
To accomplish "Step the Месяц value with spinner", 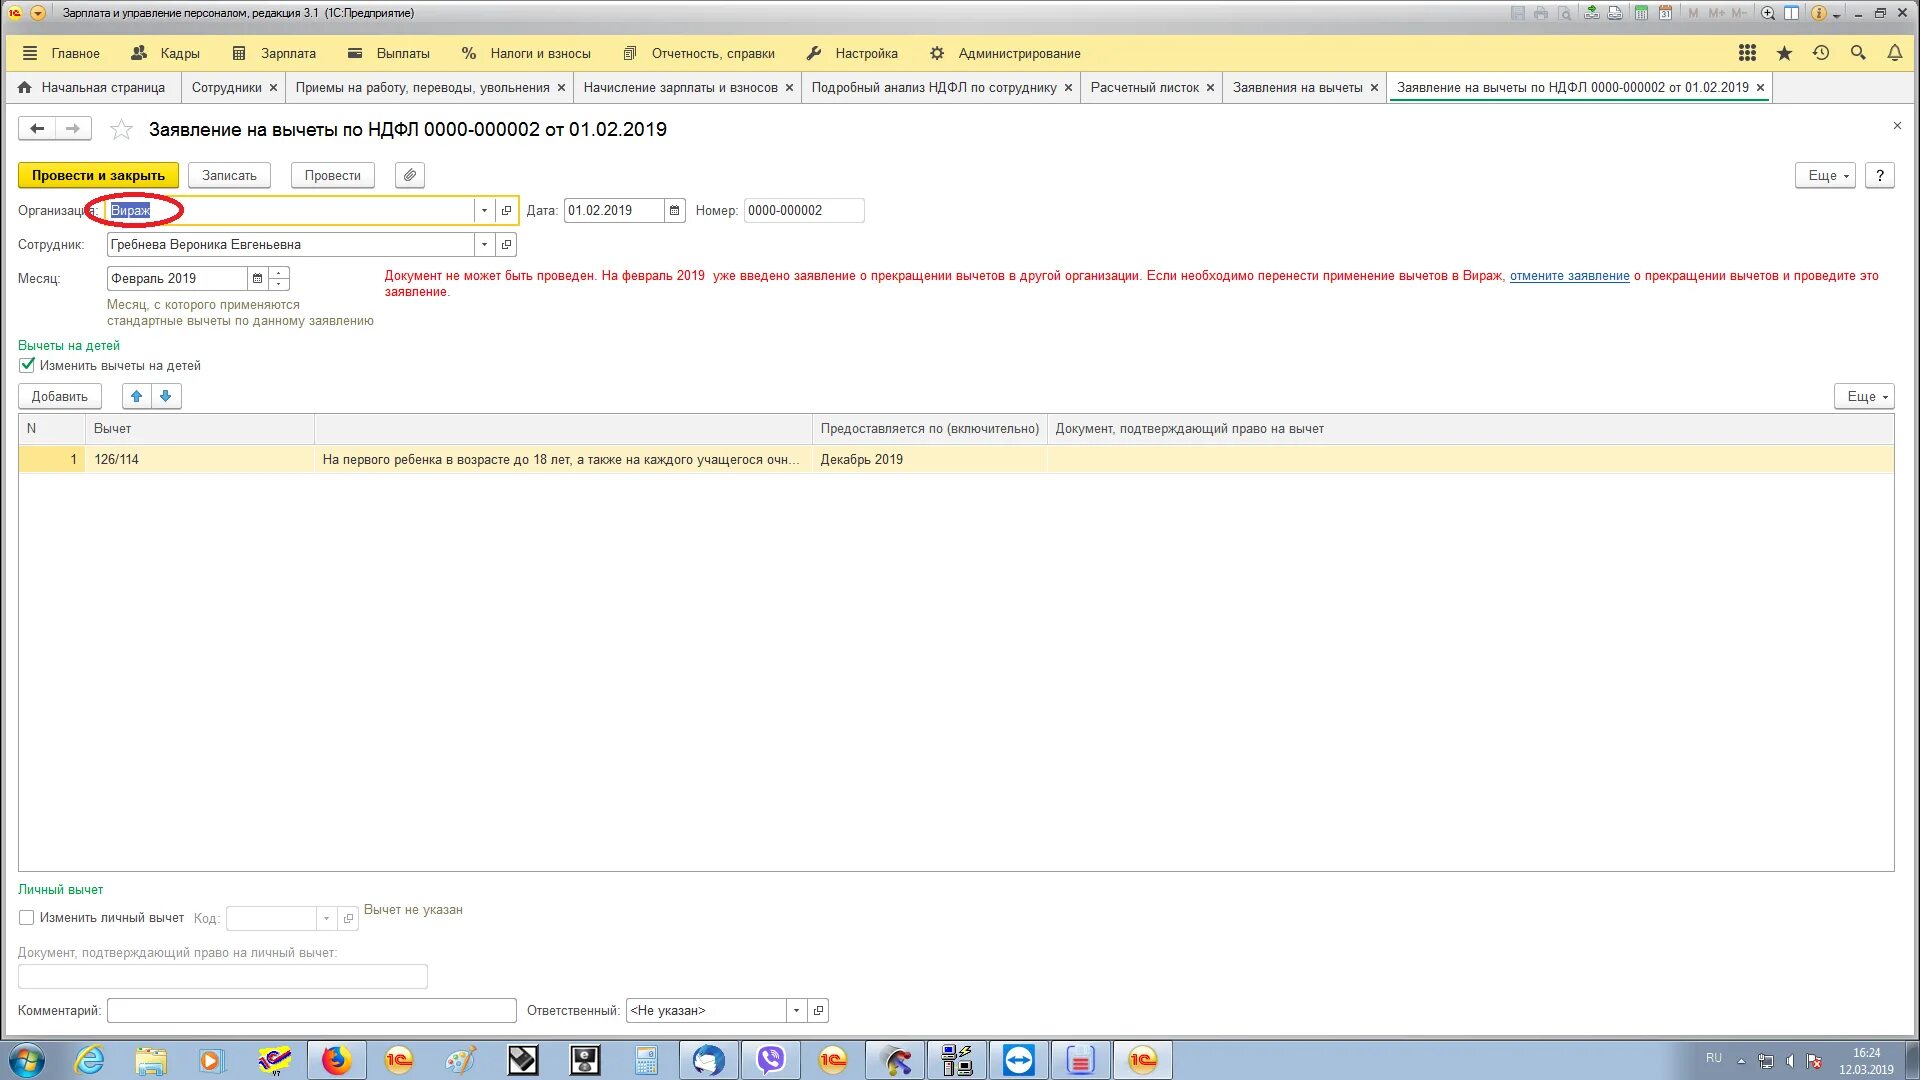I will click(x=279, y=279).
